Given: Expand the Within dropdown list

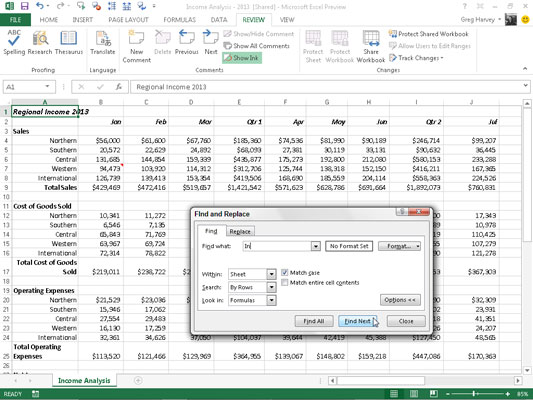Looking at the screenshot, I should 271,274.
